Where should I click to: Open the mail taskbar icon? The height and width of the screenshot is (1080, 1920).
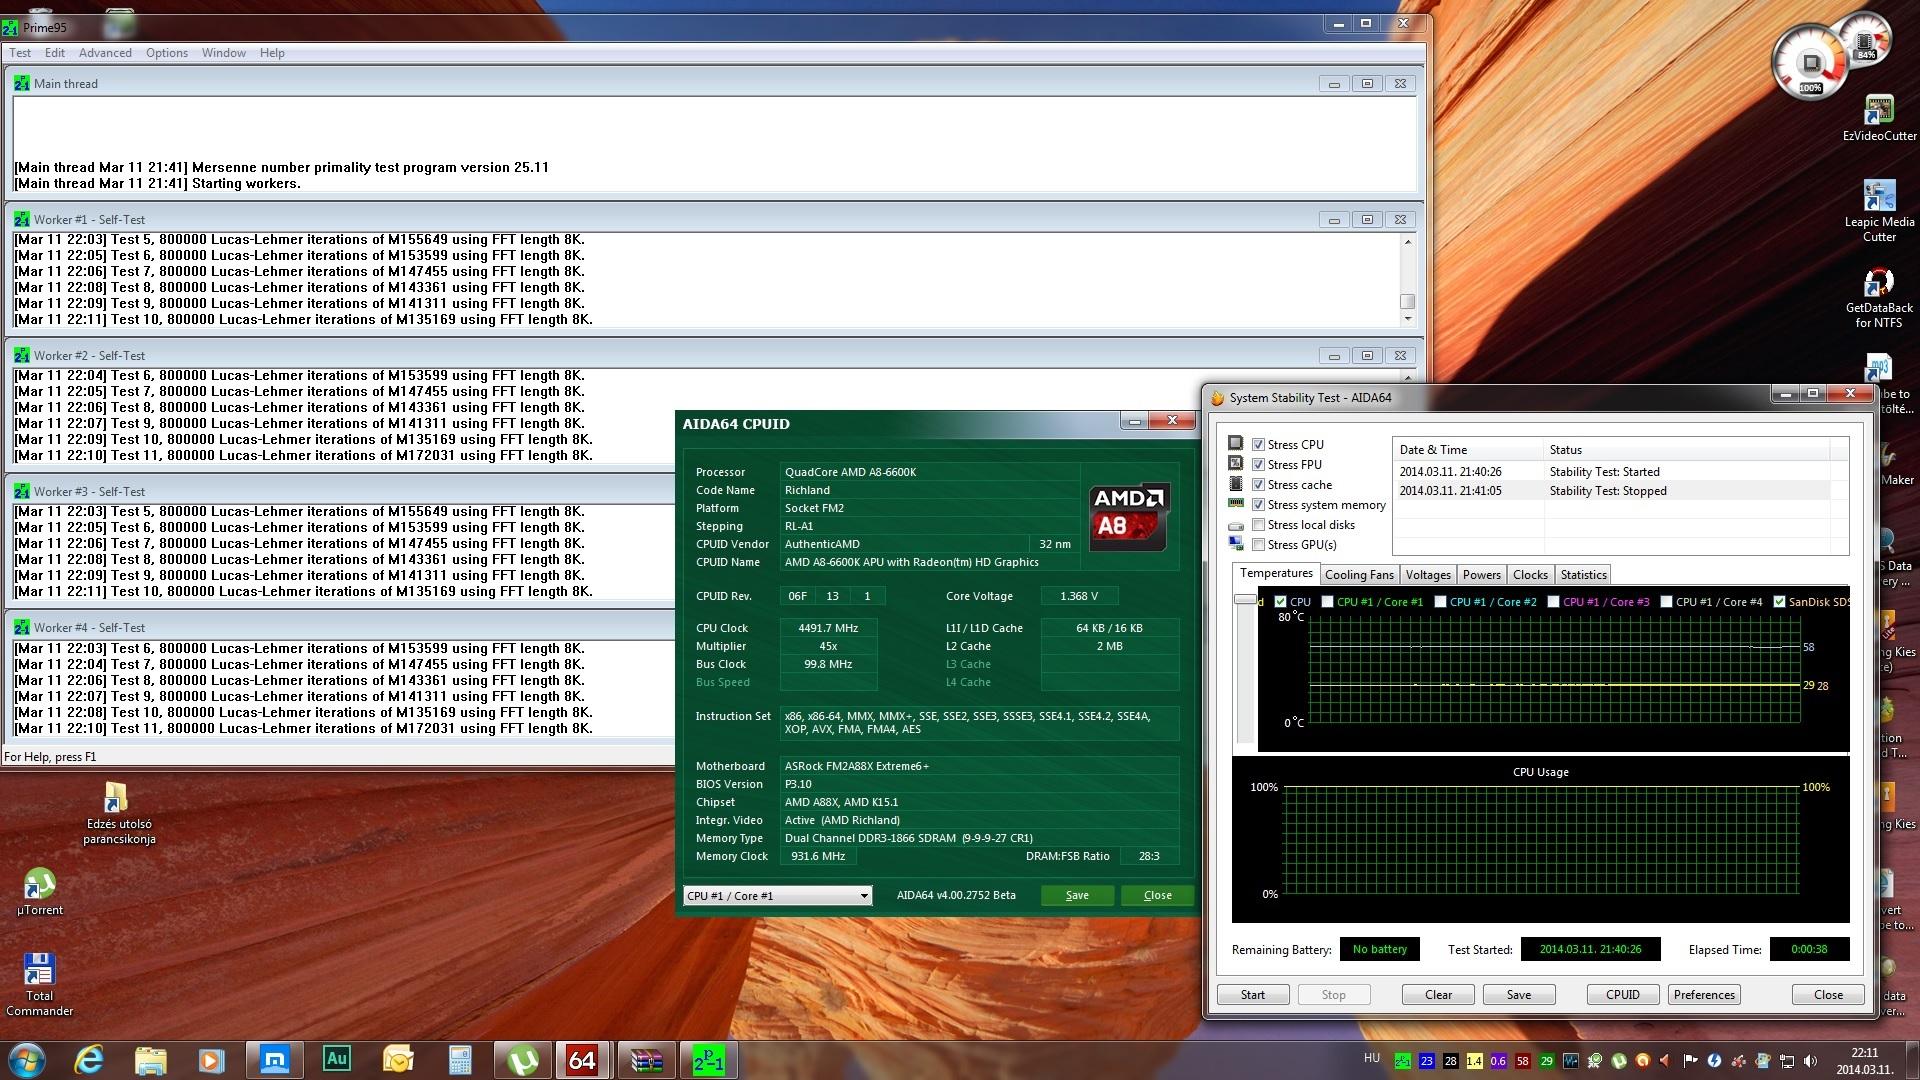coord(398,1059)
